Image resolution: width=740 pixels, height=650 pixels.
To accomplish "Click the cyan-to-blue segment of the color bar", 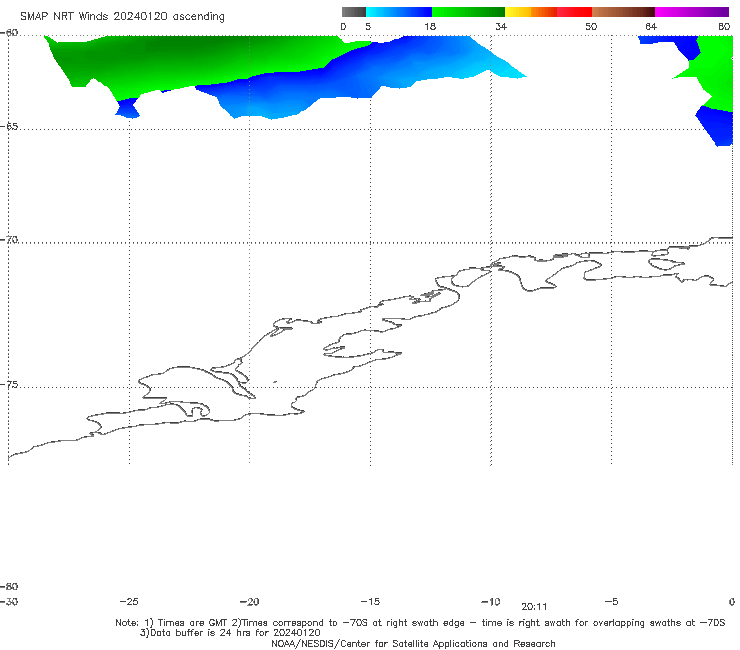I will (399, 12).
